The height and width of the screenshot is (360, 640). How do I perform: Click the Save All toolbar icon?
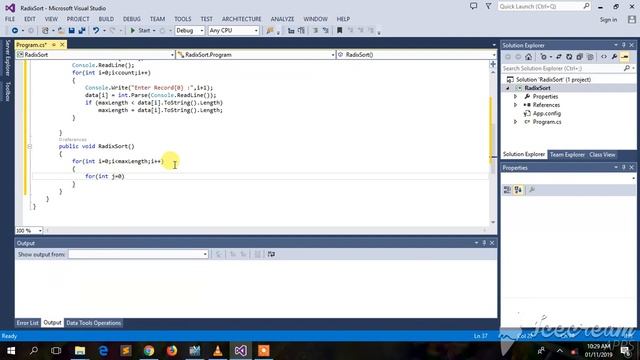(x=82, y=31)
